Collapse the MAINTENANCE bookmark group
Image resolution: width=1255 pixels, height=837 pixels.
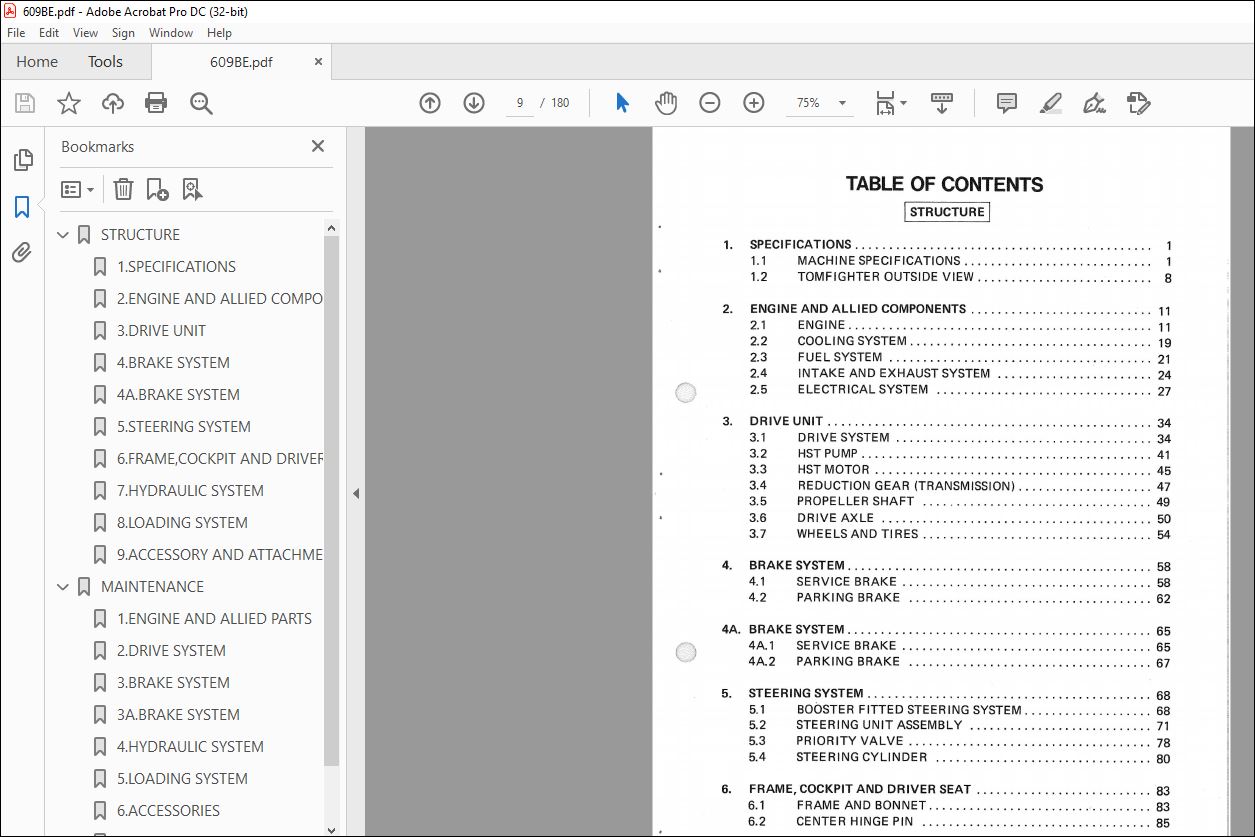[64, 587]
